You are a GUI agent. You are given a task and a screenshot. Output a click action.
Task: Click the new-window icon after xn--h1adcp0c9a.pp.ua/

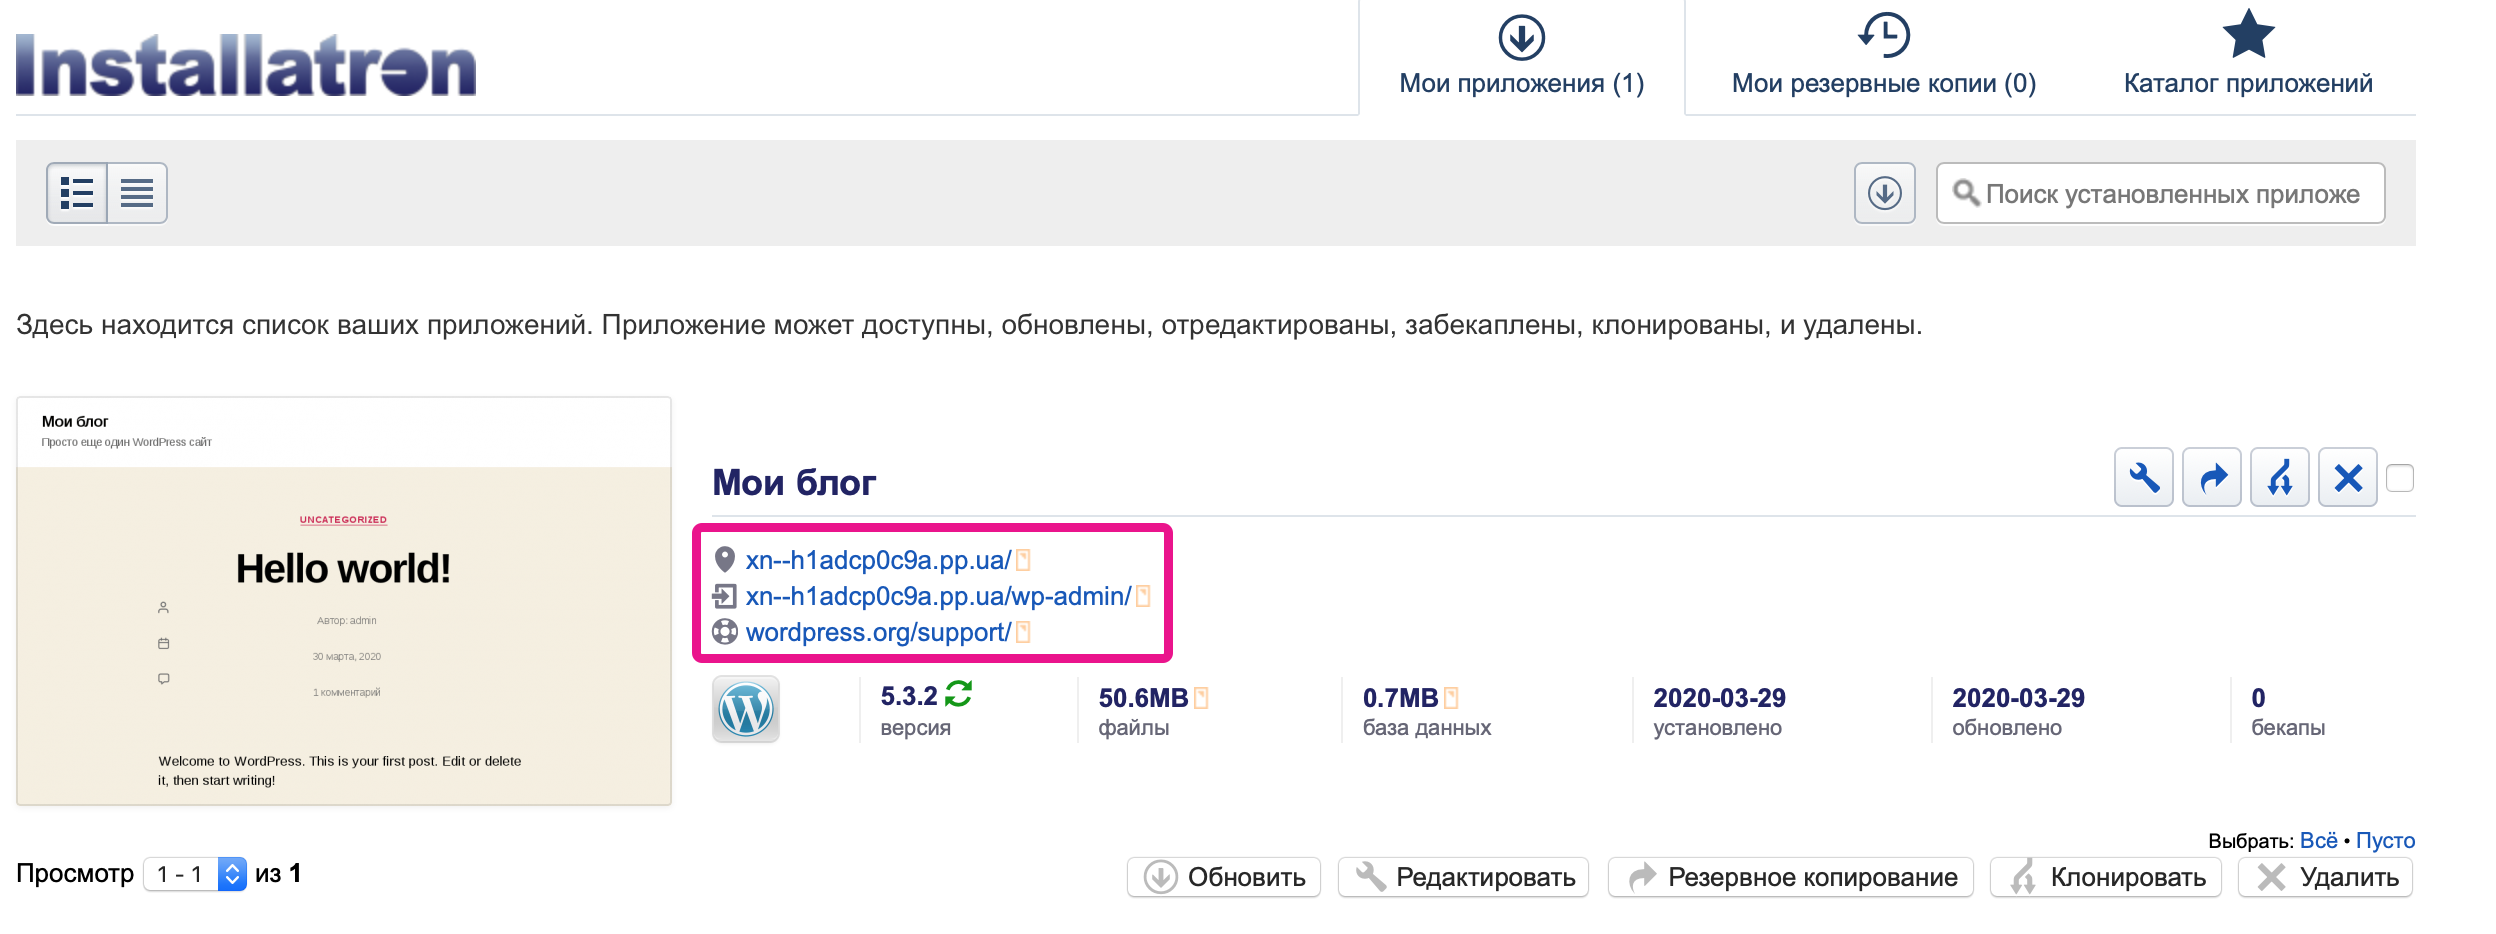point(1023,560)
